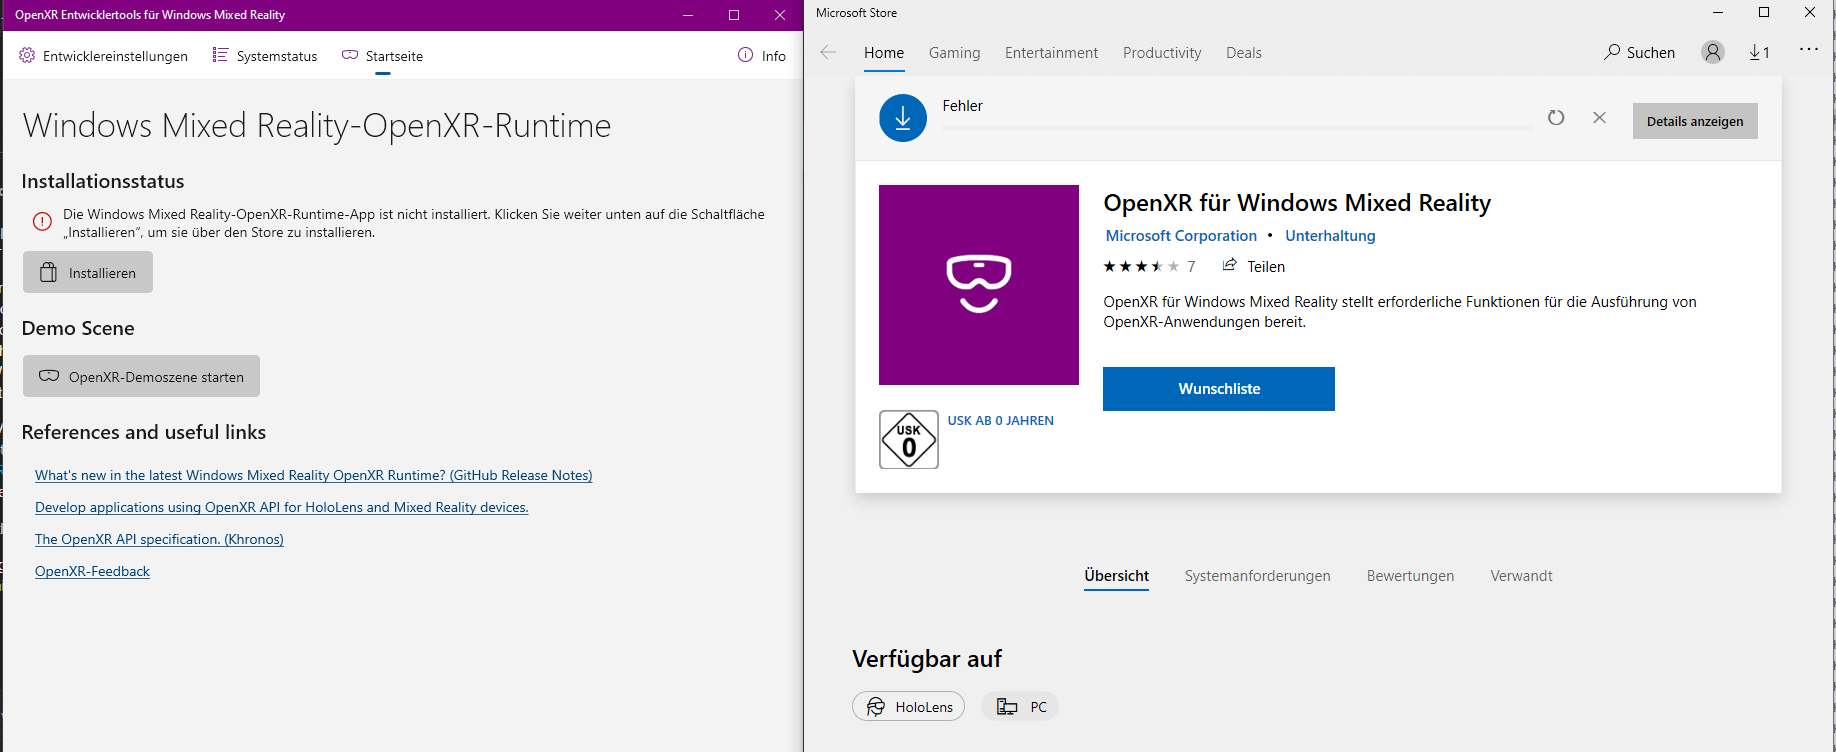
Task: Open the Gaming tab in Store
Action: (954, 53)
